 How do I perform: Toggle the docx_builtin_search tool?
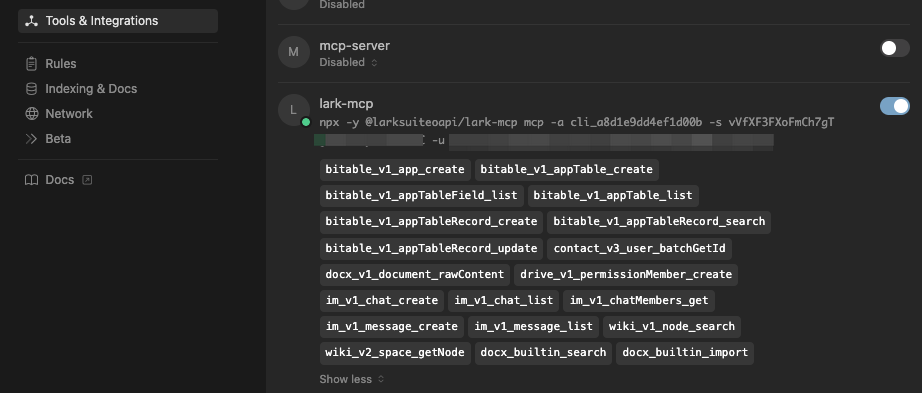point(543,353)
